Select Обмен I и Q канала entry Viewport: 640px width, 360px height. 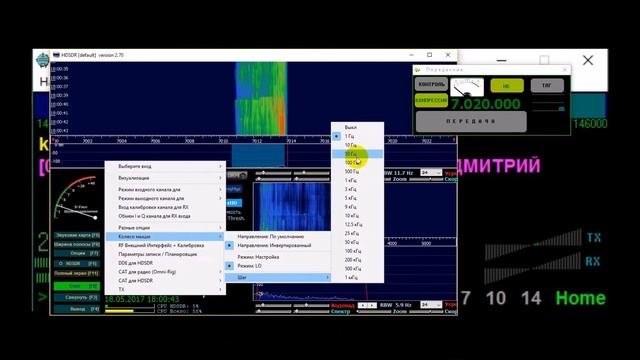click(165, 216)
